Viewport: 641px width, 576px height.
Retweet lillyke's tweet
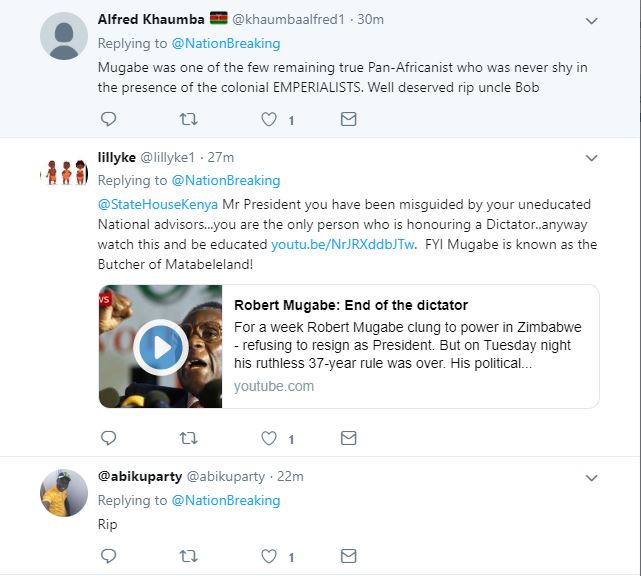[188, 438]
